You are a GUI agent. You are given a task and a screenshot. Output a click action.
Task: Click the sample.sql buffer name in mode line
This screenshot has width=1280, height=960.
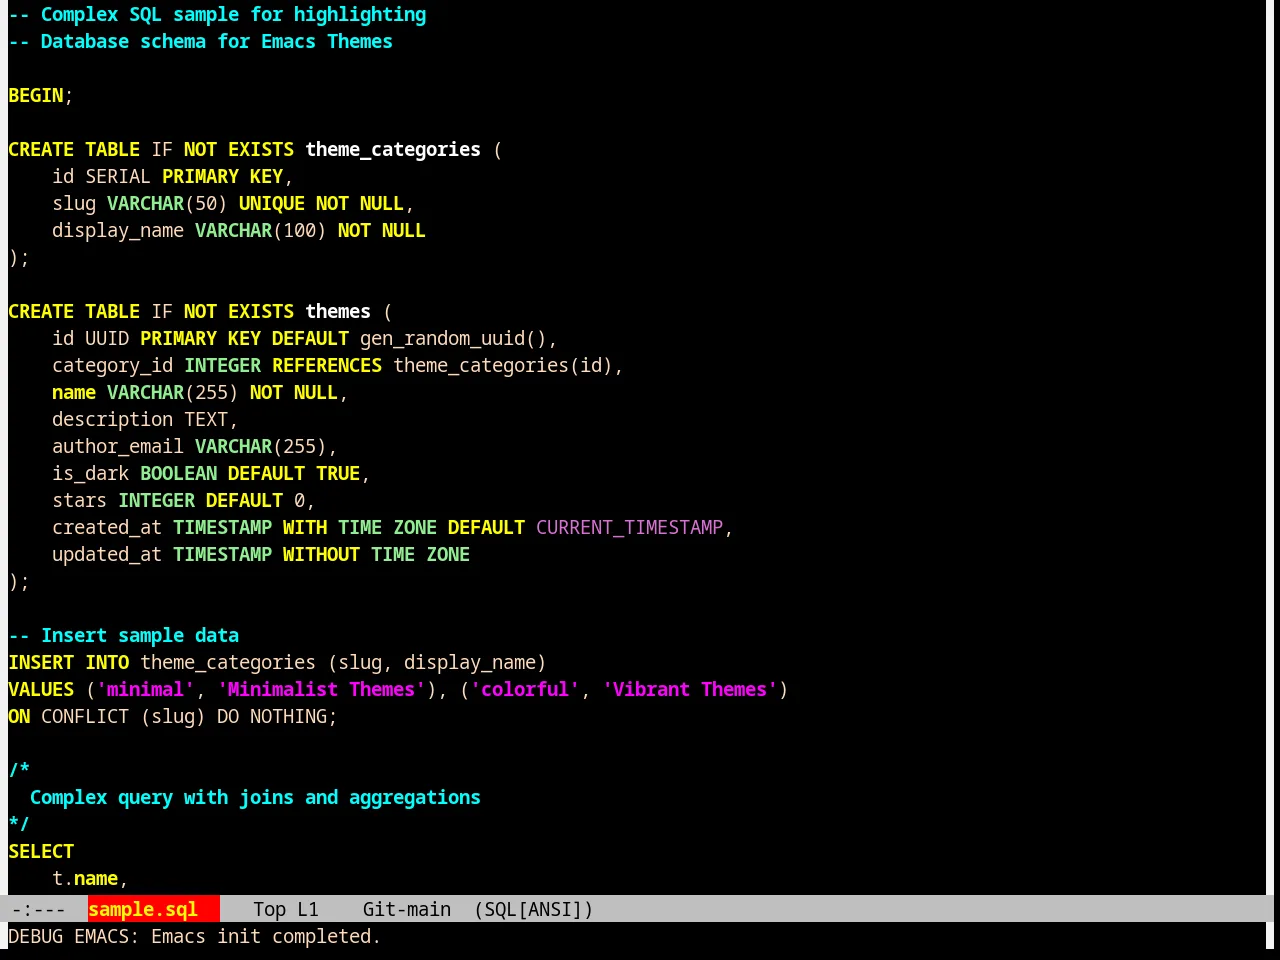(x=143, y=909)
